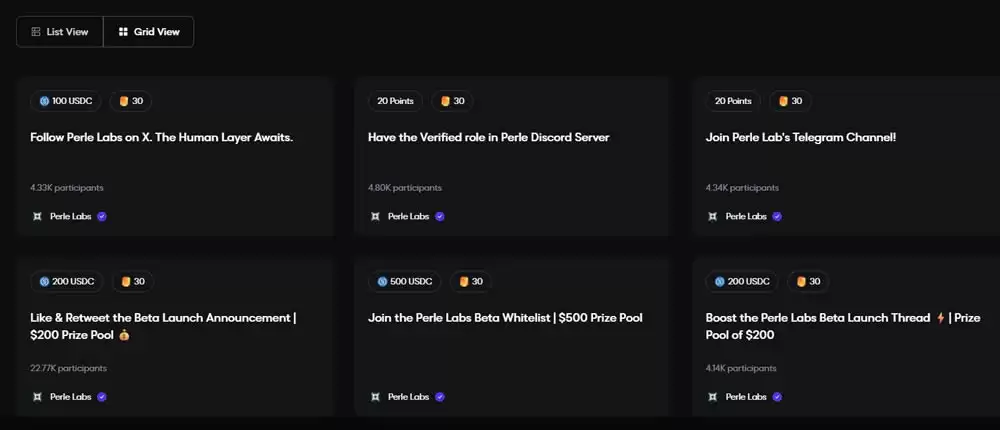1000x430 pixels.
Task: Click the 30 badge on Follow Perle Labs card
Action: click(x=131, y=101)
